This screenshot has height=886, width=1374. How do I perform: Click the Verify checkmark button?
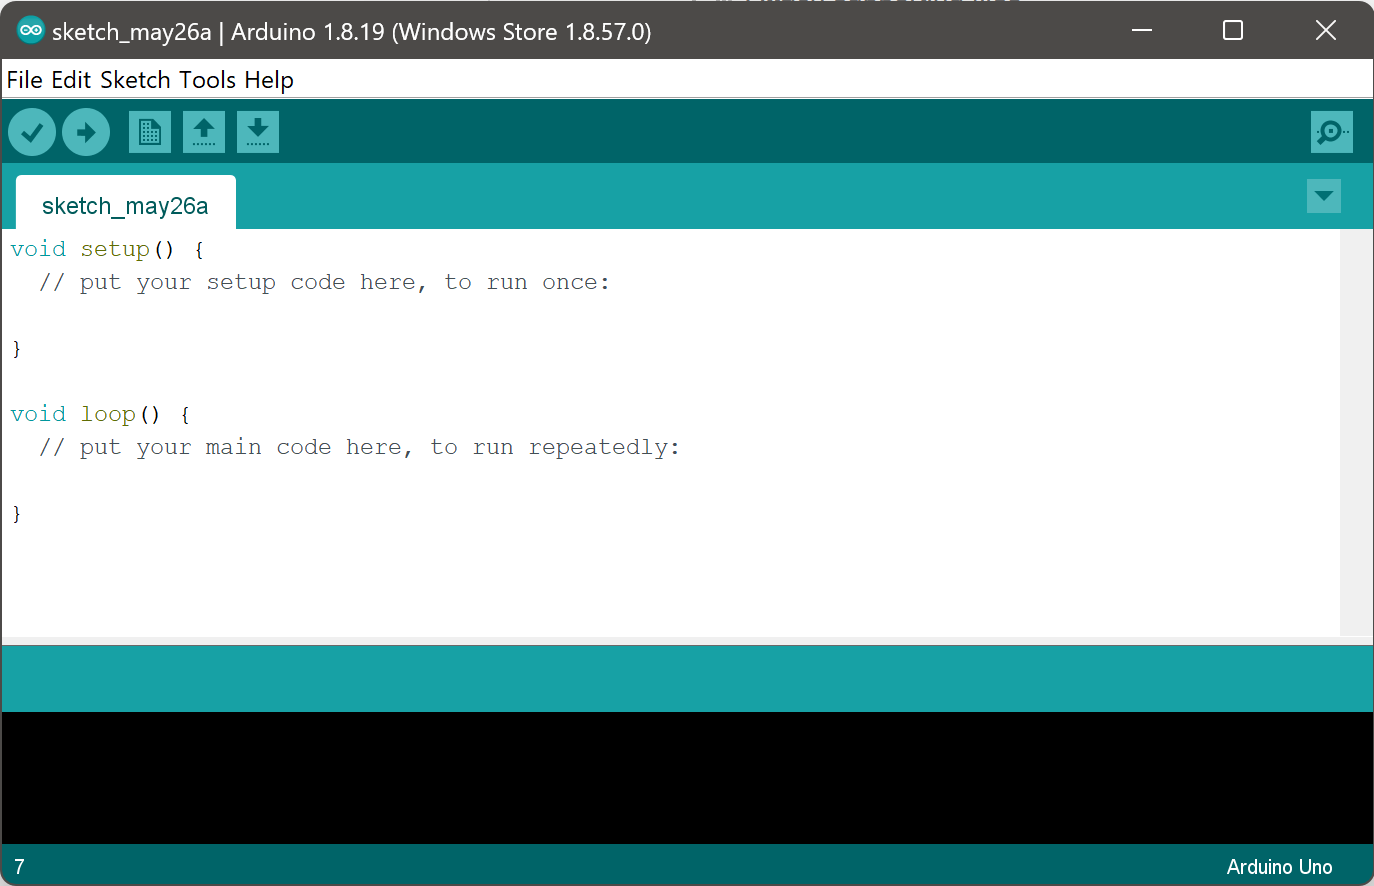click(32, 132)
